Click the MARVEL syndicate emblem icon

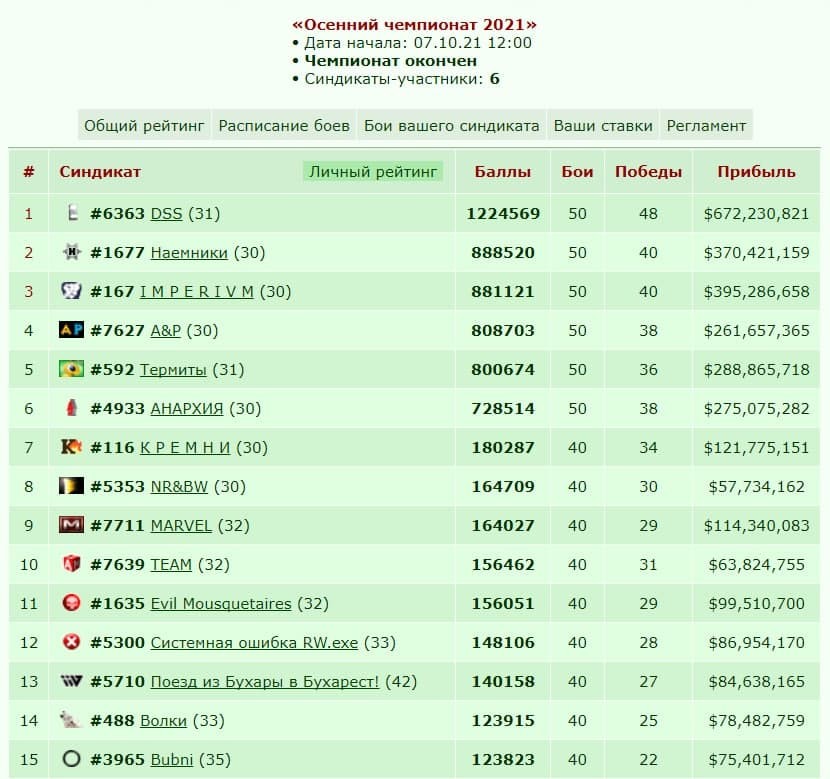click(x=71, y=525)
